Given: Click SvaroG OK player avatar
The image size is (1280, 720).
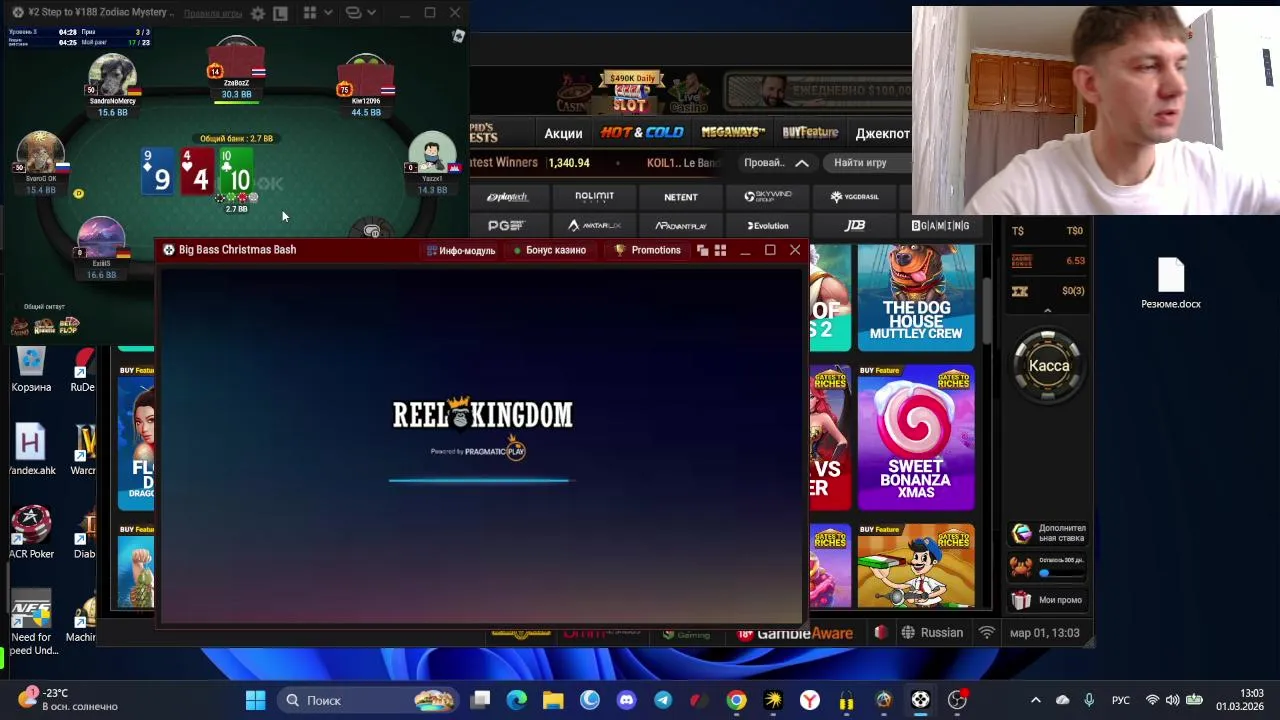Looking at the screenshot, I should pos(40,153).
